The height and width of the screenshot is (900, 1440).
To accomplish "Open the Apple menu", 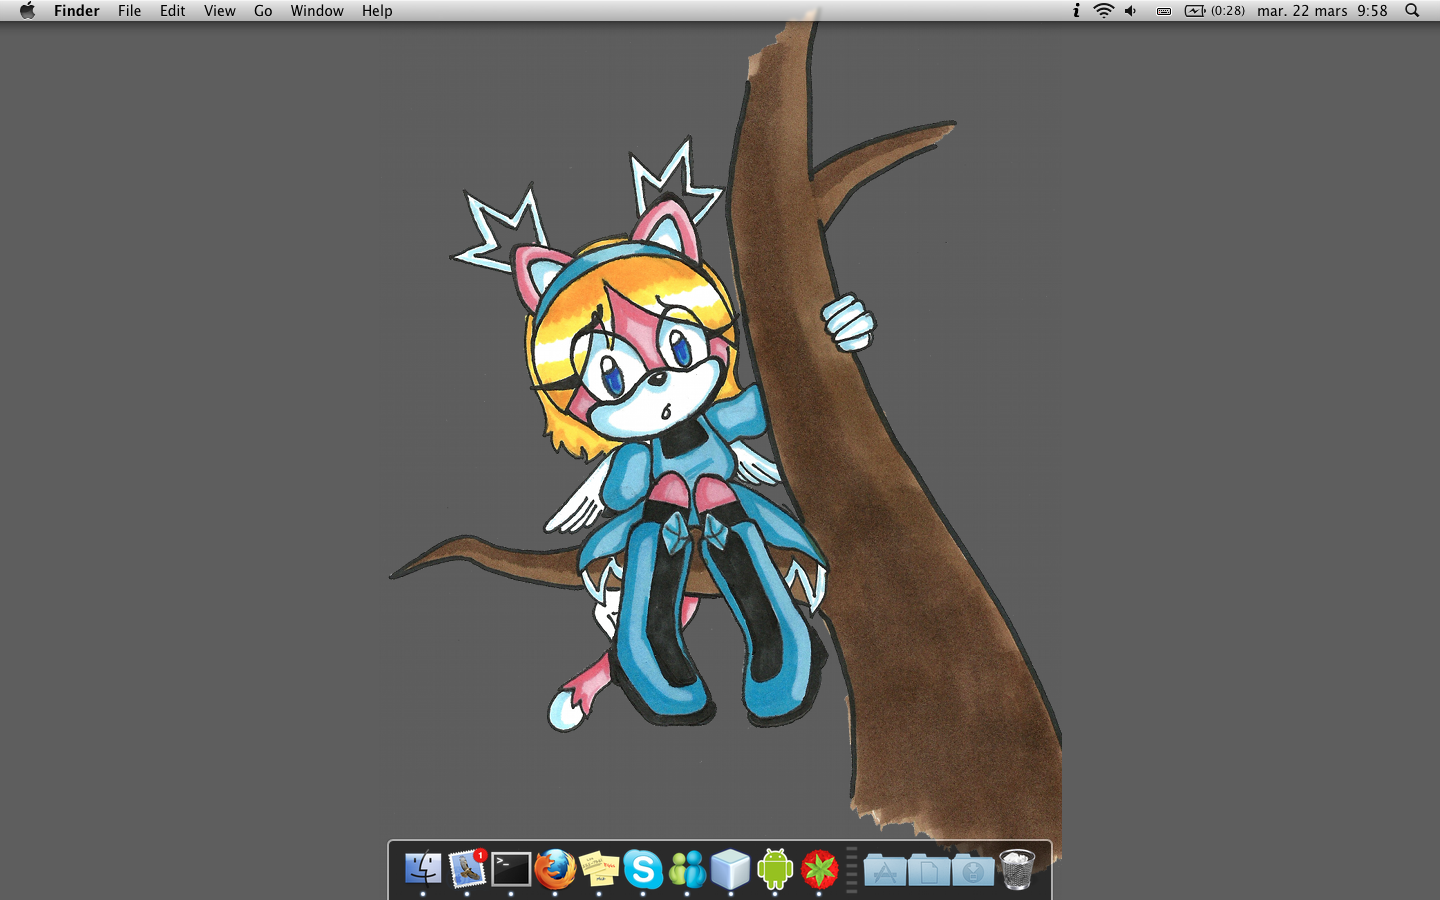I will pyautogui.click(x=27, y=11).
